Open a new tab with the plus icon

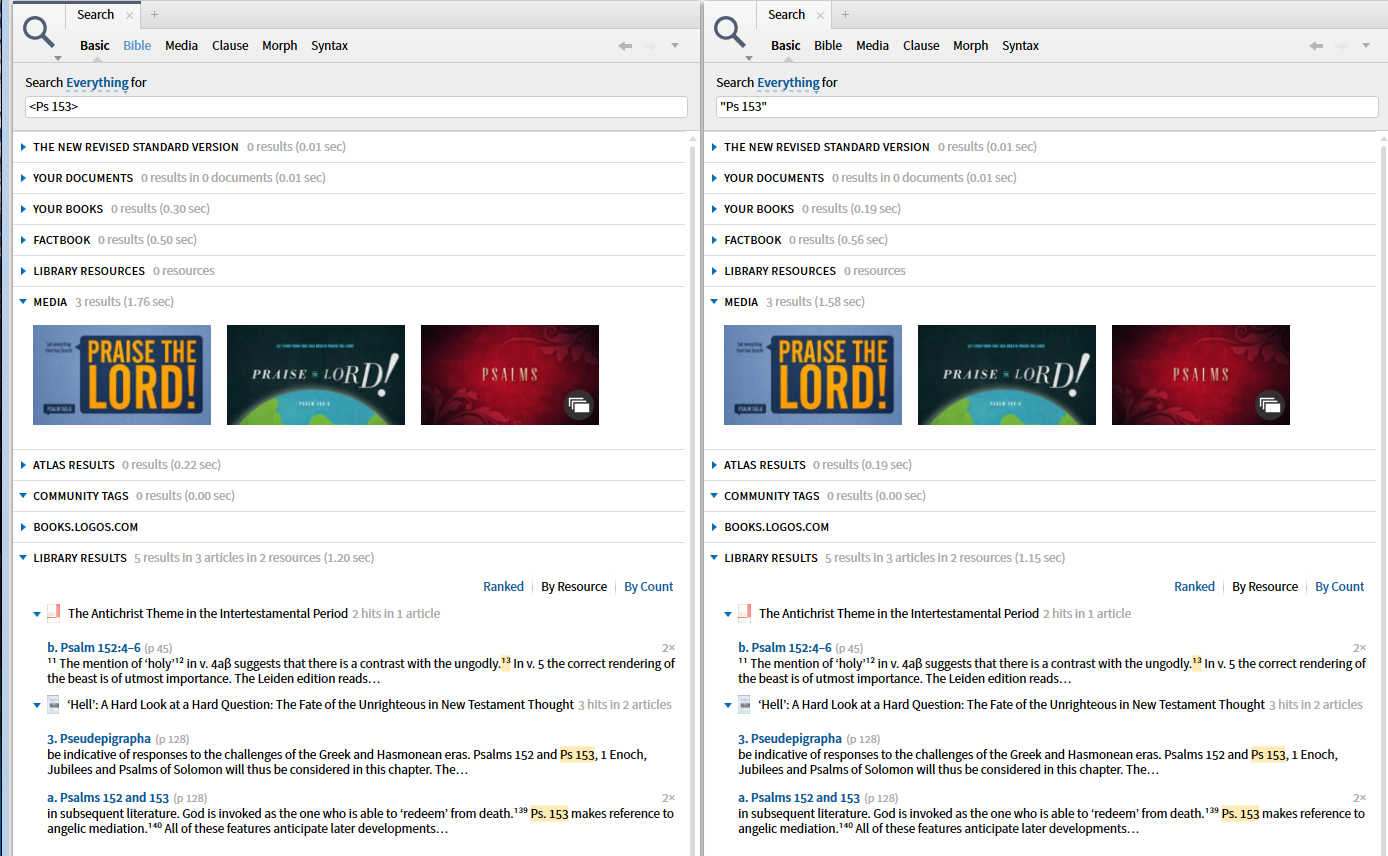[x=154, y=14]
